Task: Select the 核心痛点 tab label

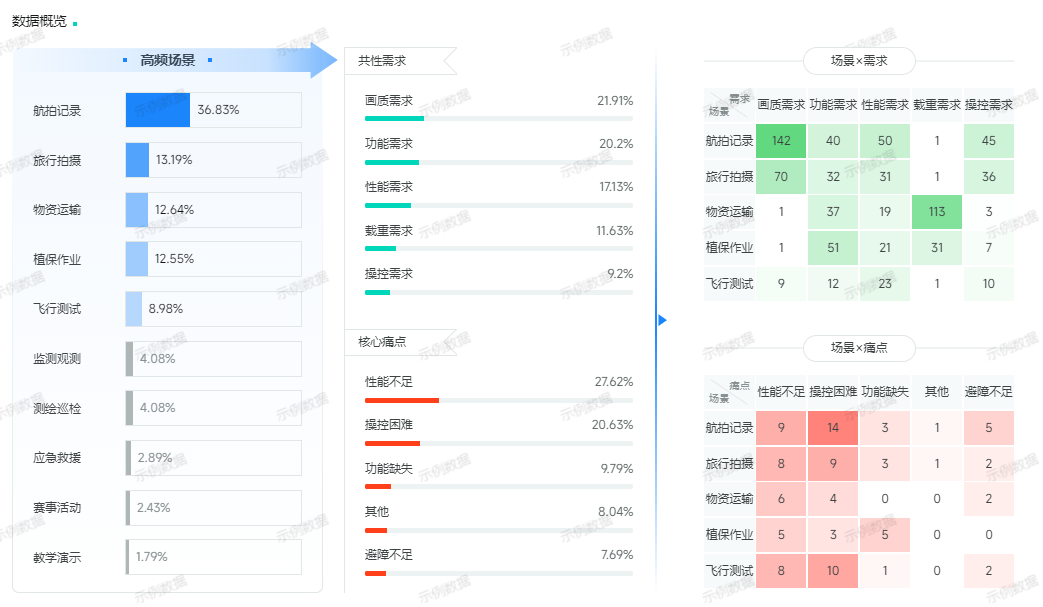Action: 383,341
